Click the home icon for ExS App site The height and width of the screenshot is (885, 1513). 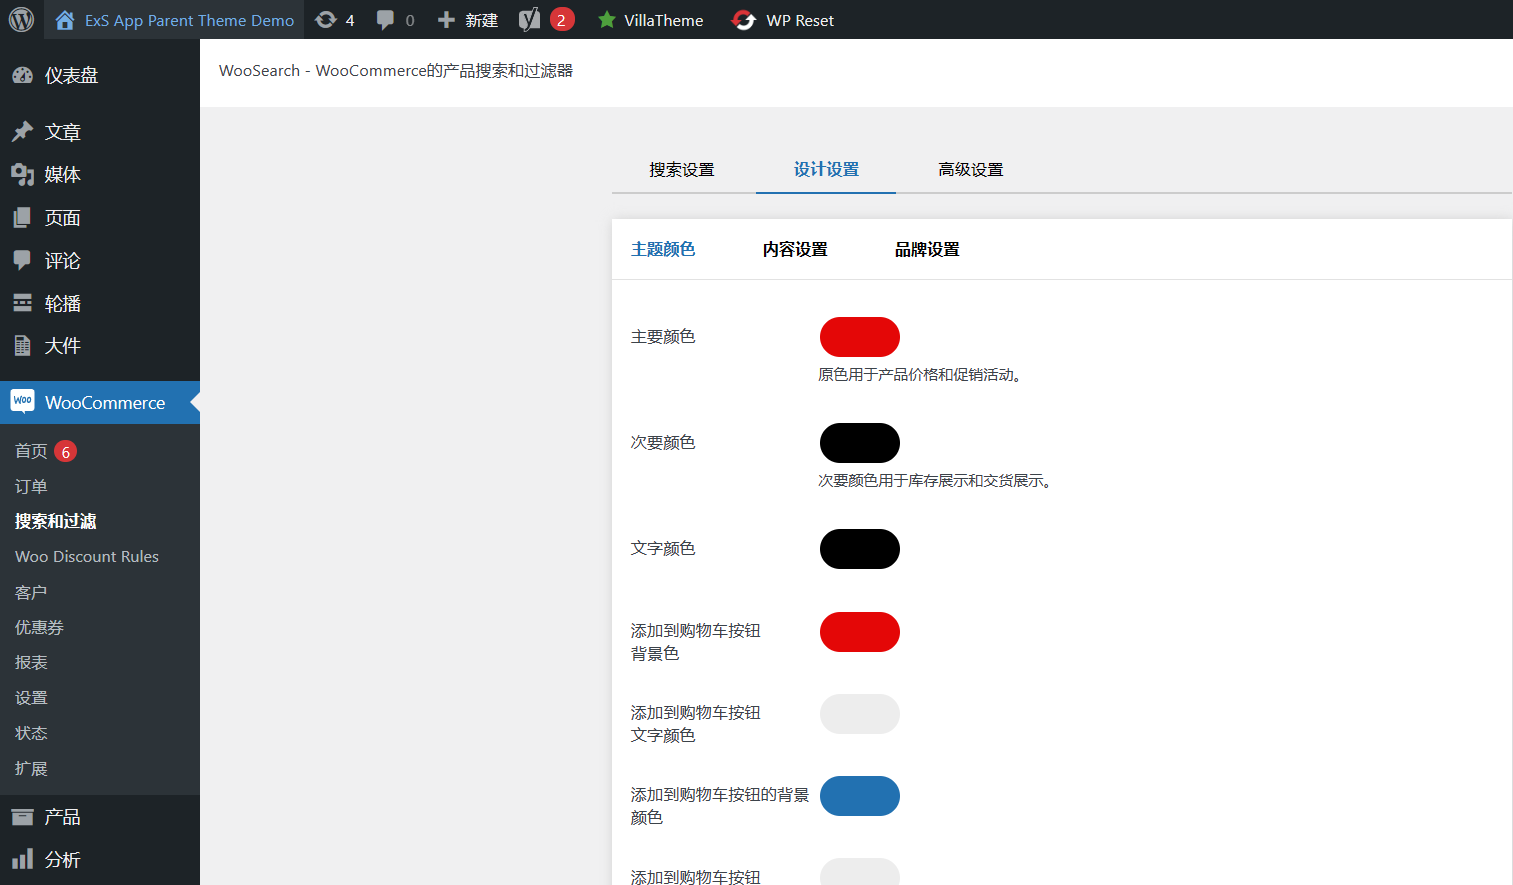pos(65,20)
